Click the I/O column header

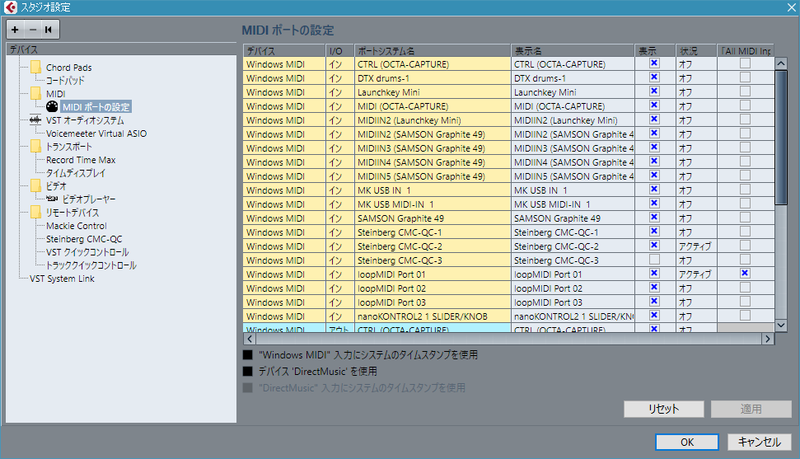(x=340, y=50)
